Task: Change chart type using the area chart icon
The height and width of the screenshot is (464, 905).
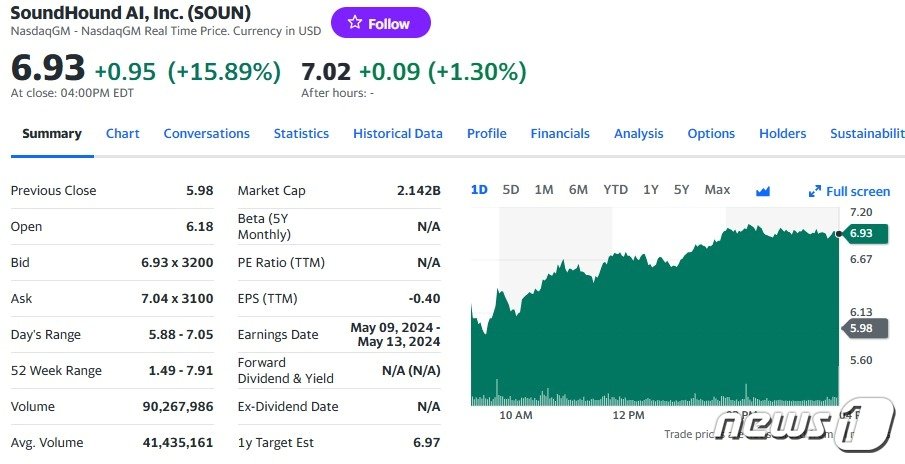Action: [763, 191]
